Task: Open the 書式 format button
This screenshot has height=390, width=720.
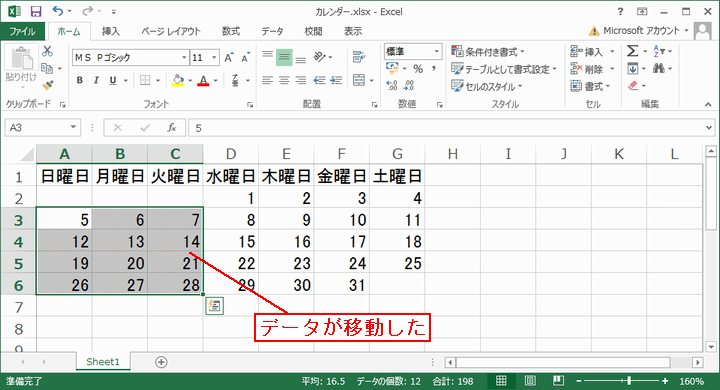Action: [x=591, y=86]
